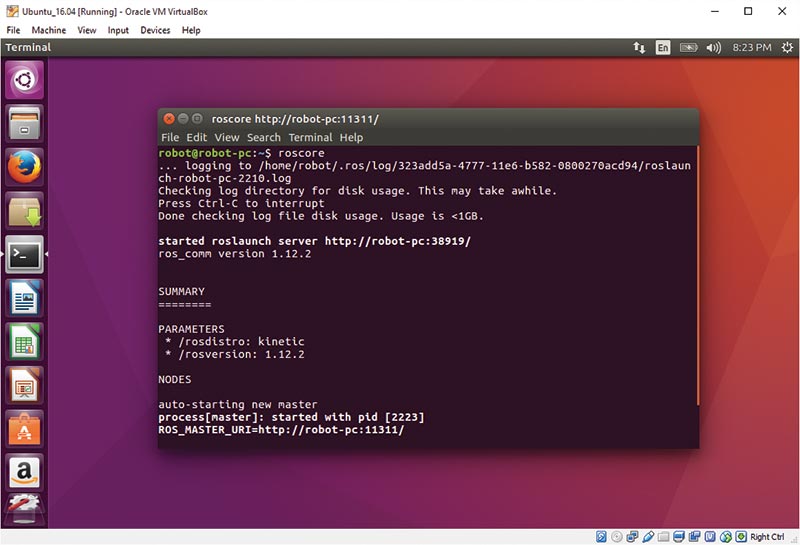The image size is (800, 545).
Task: Launch LibreOffice Writer from launcher
Action: 24,298
